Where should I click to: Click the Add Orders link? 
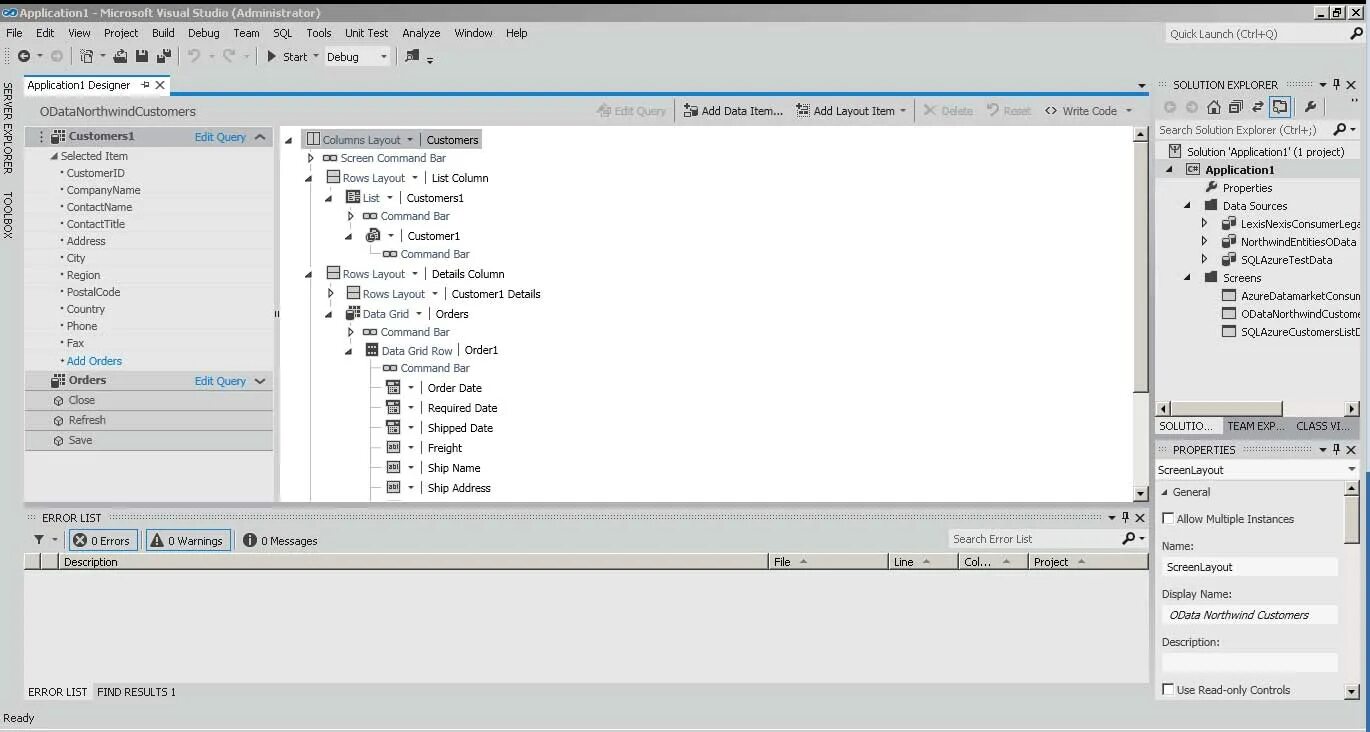pyautogui.click(x=94, y=361)
